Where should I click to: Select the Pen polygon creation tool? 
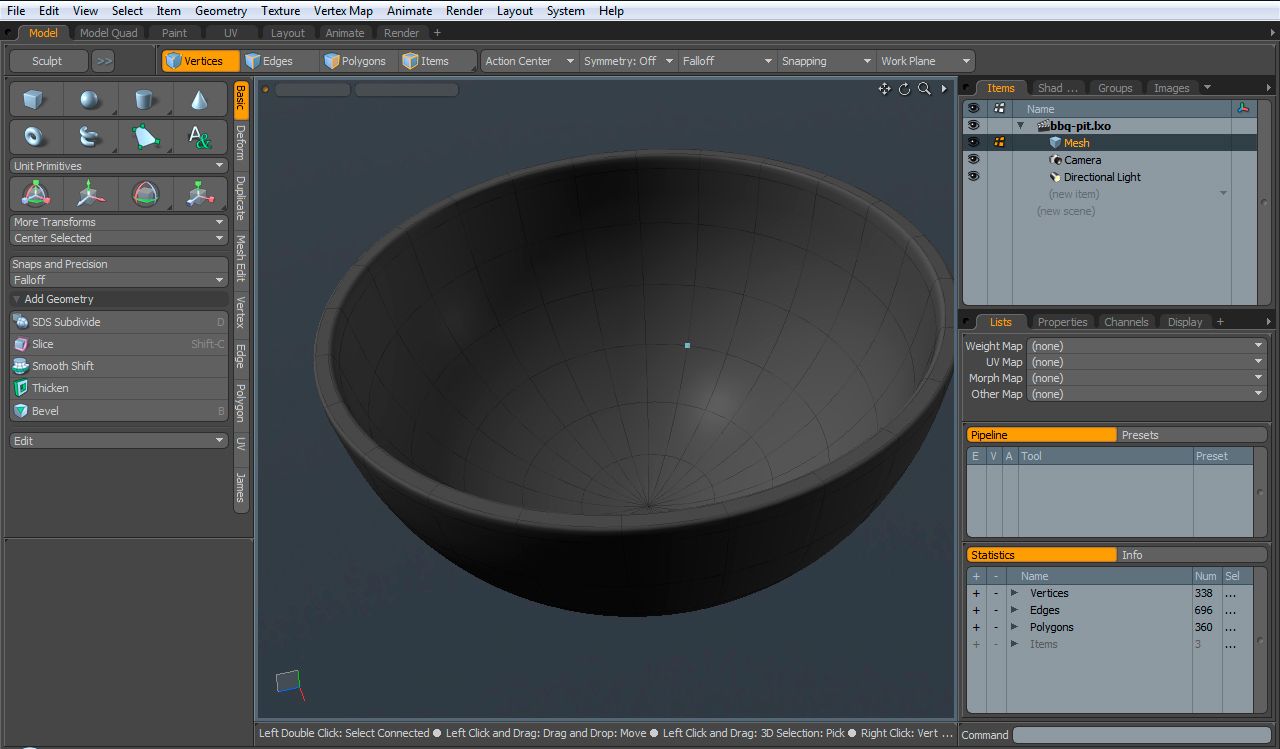click(145, 135)
